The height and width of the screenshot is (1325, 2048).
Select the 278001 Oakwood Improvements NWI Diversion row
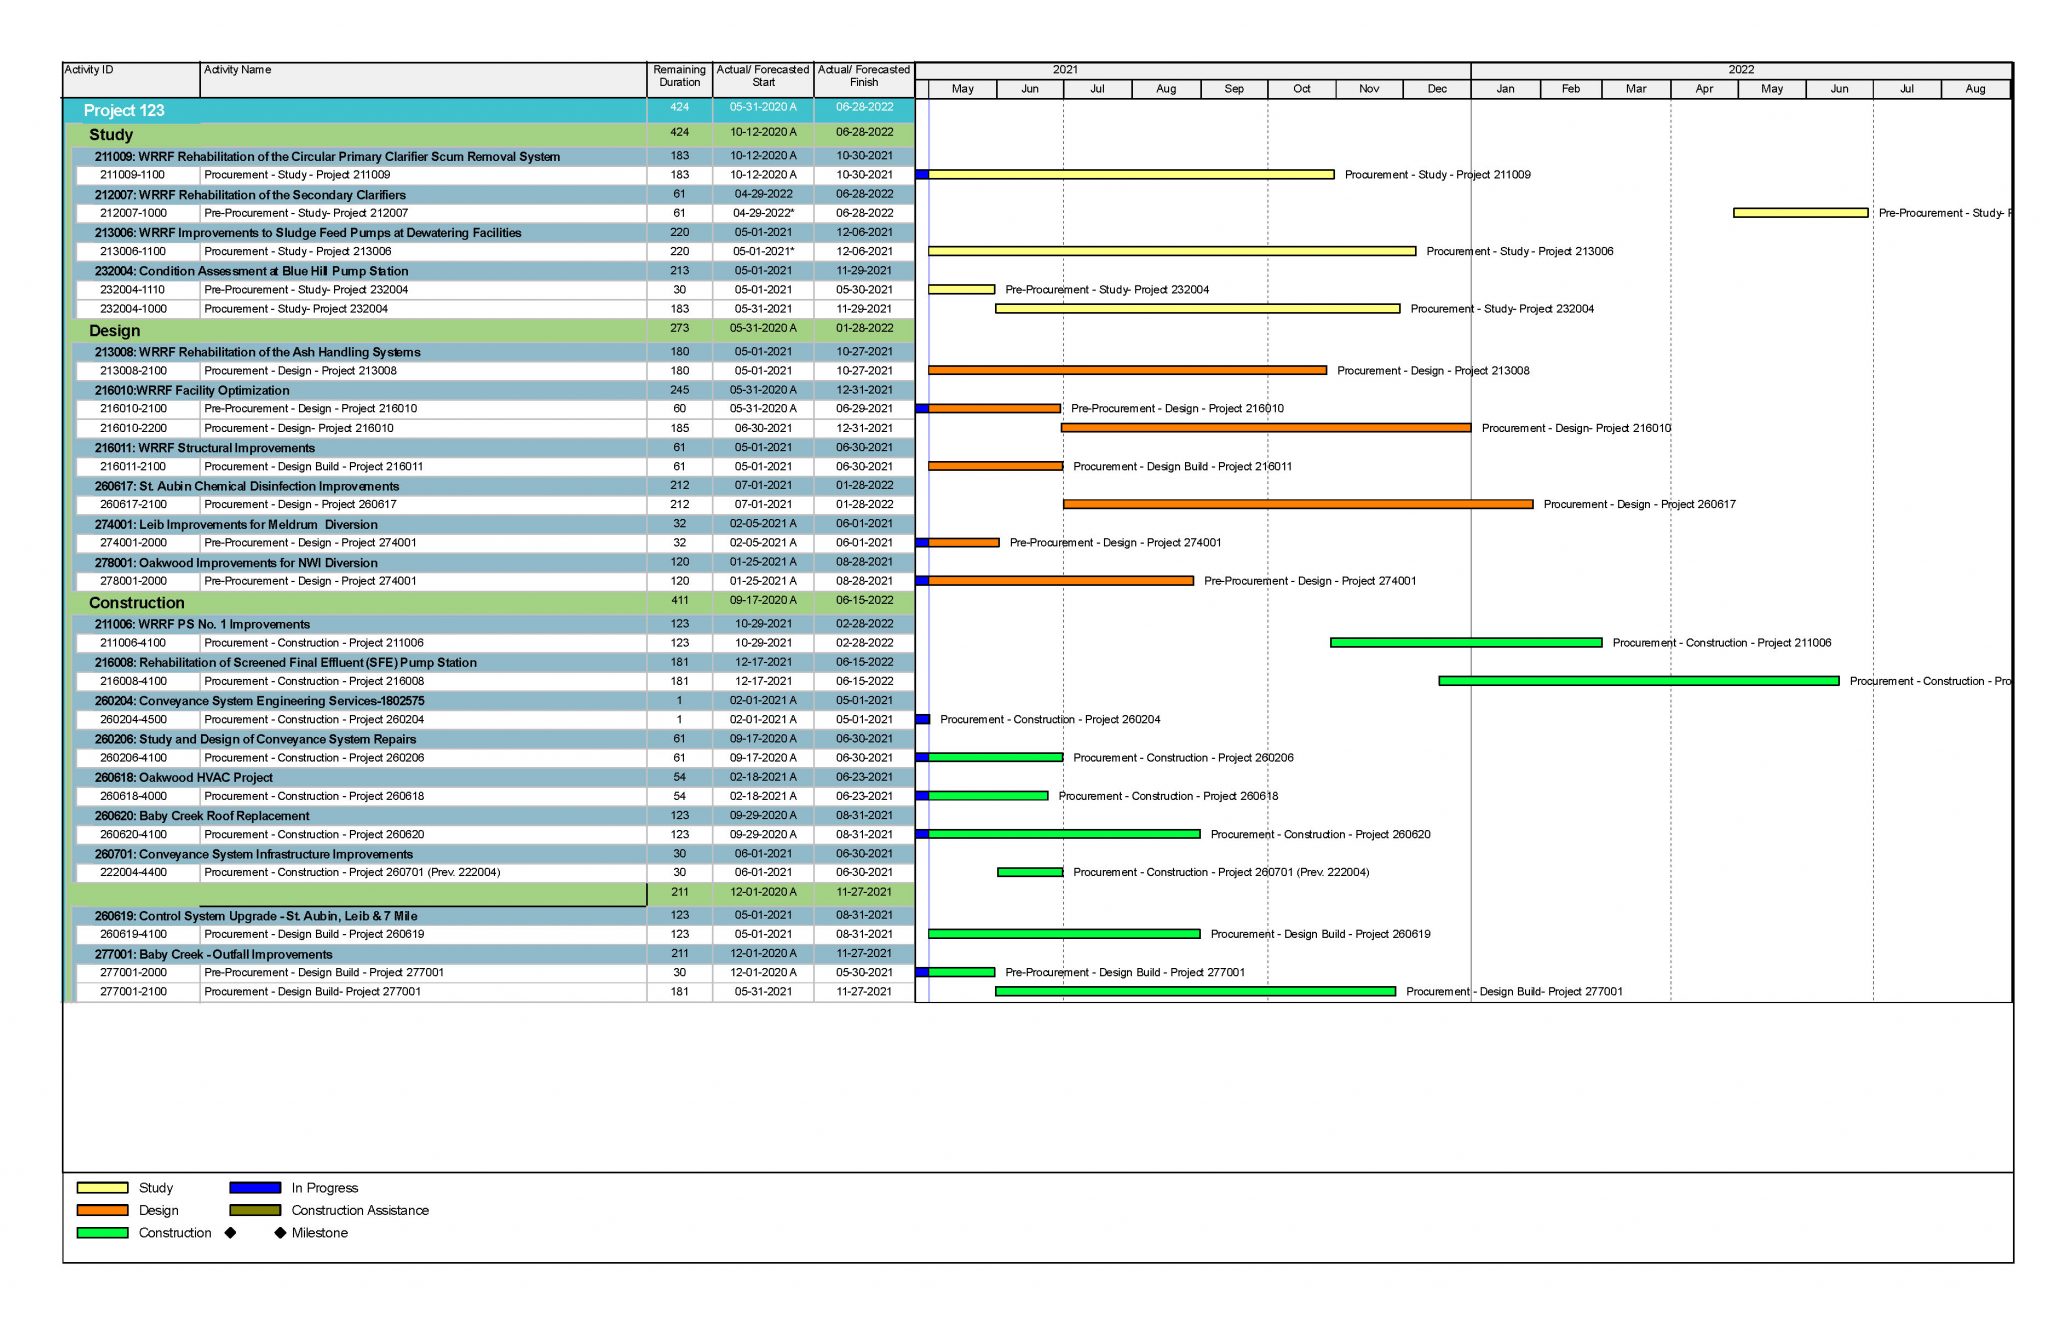click(x=494, y=563)
